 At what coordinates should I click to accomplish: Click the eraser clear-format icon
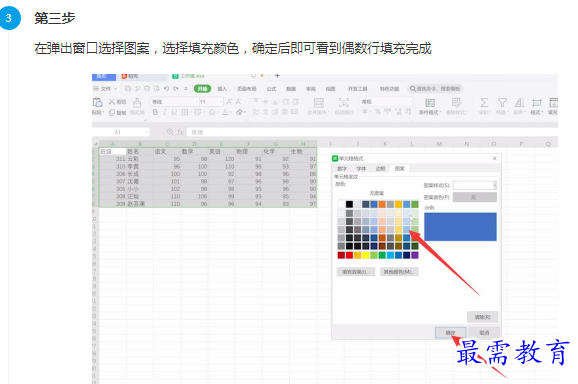tap(240, 112)
